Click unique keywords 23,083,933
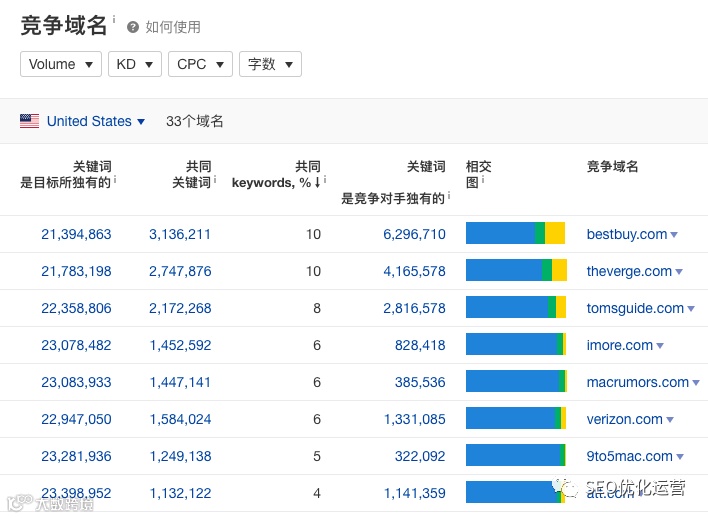Viewport: 708px width, 518px height. tap(76, 383)
